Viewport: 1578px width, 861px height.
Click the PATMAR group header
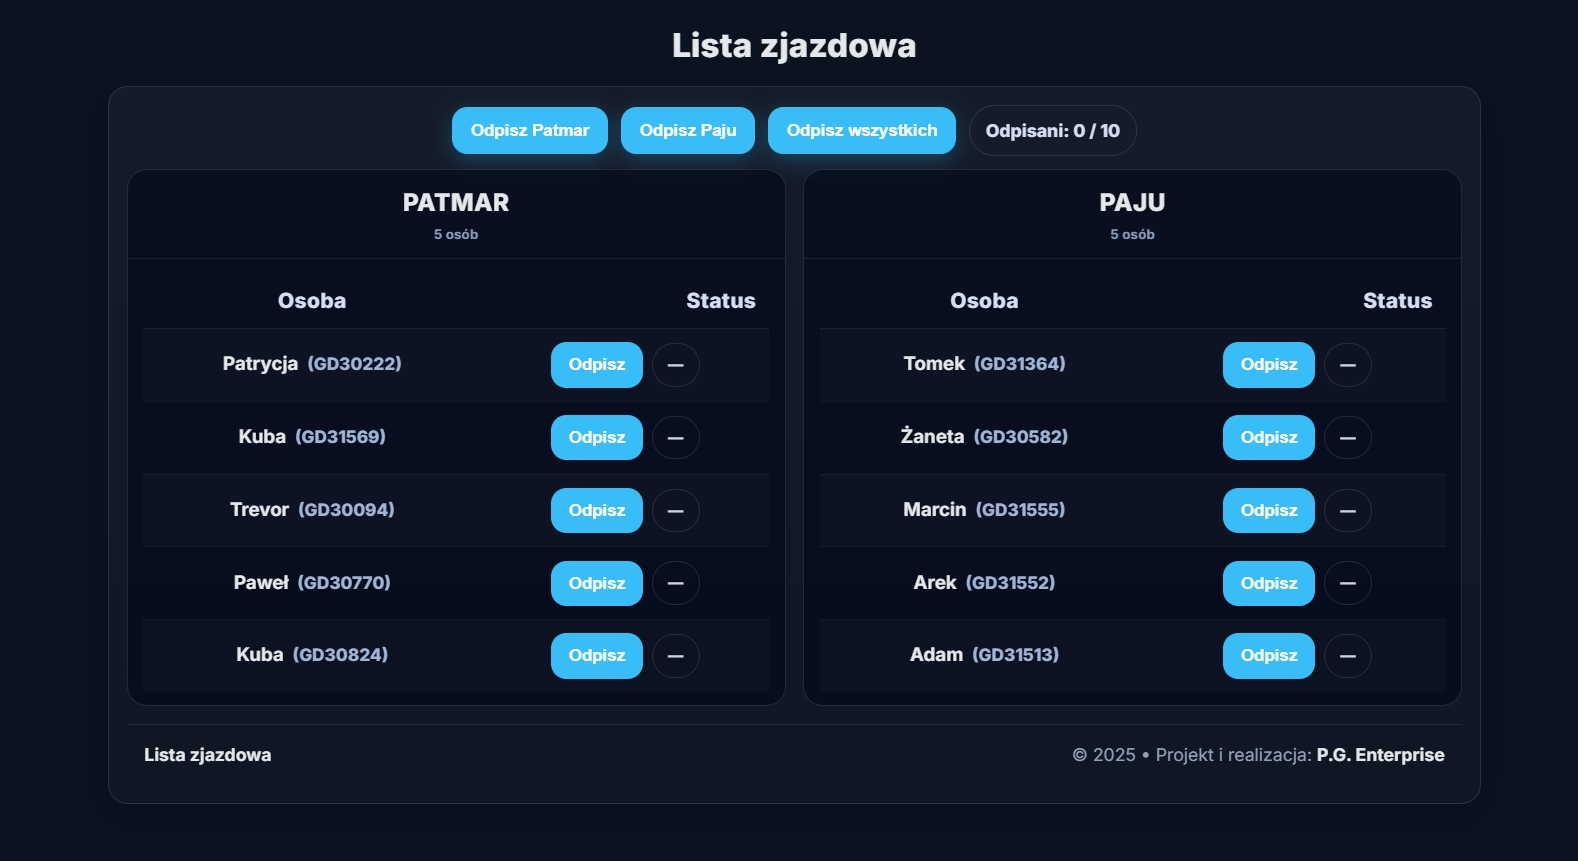pos(455,203)
